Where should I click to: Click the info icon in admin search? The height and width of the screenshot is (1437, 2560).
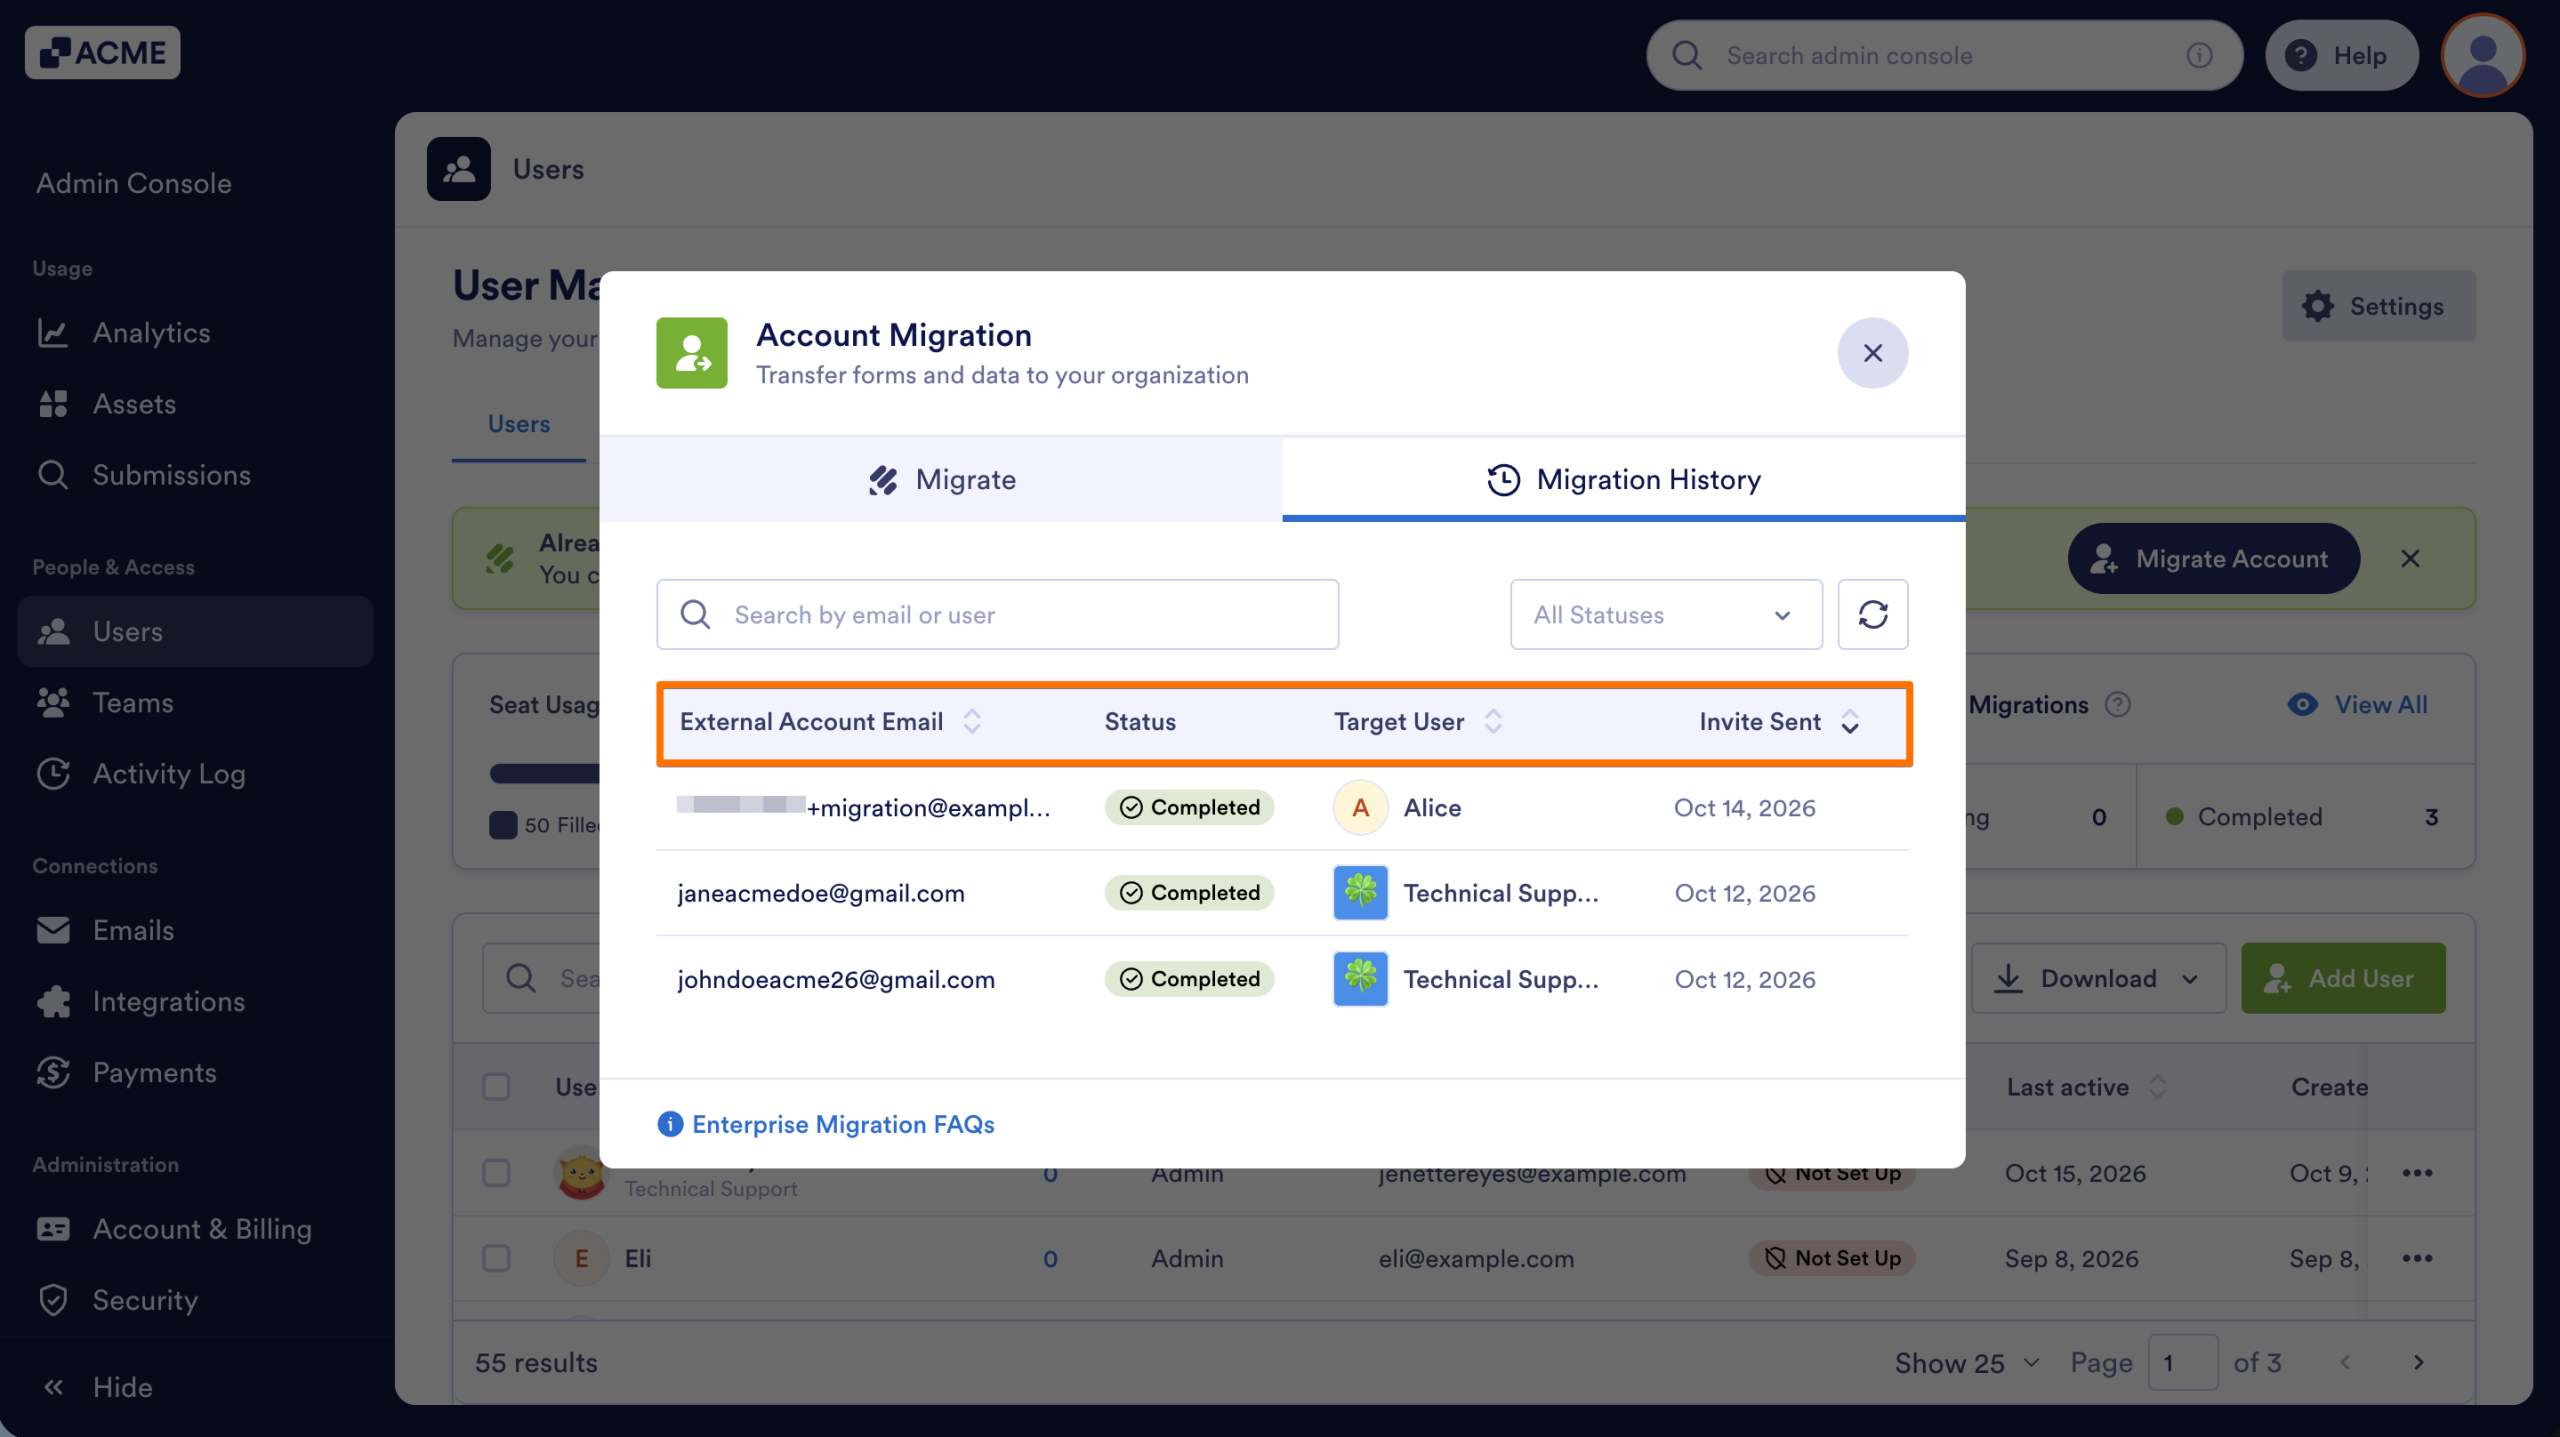2199,55
